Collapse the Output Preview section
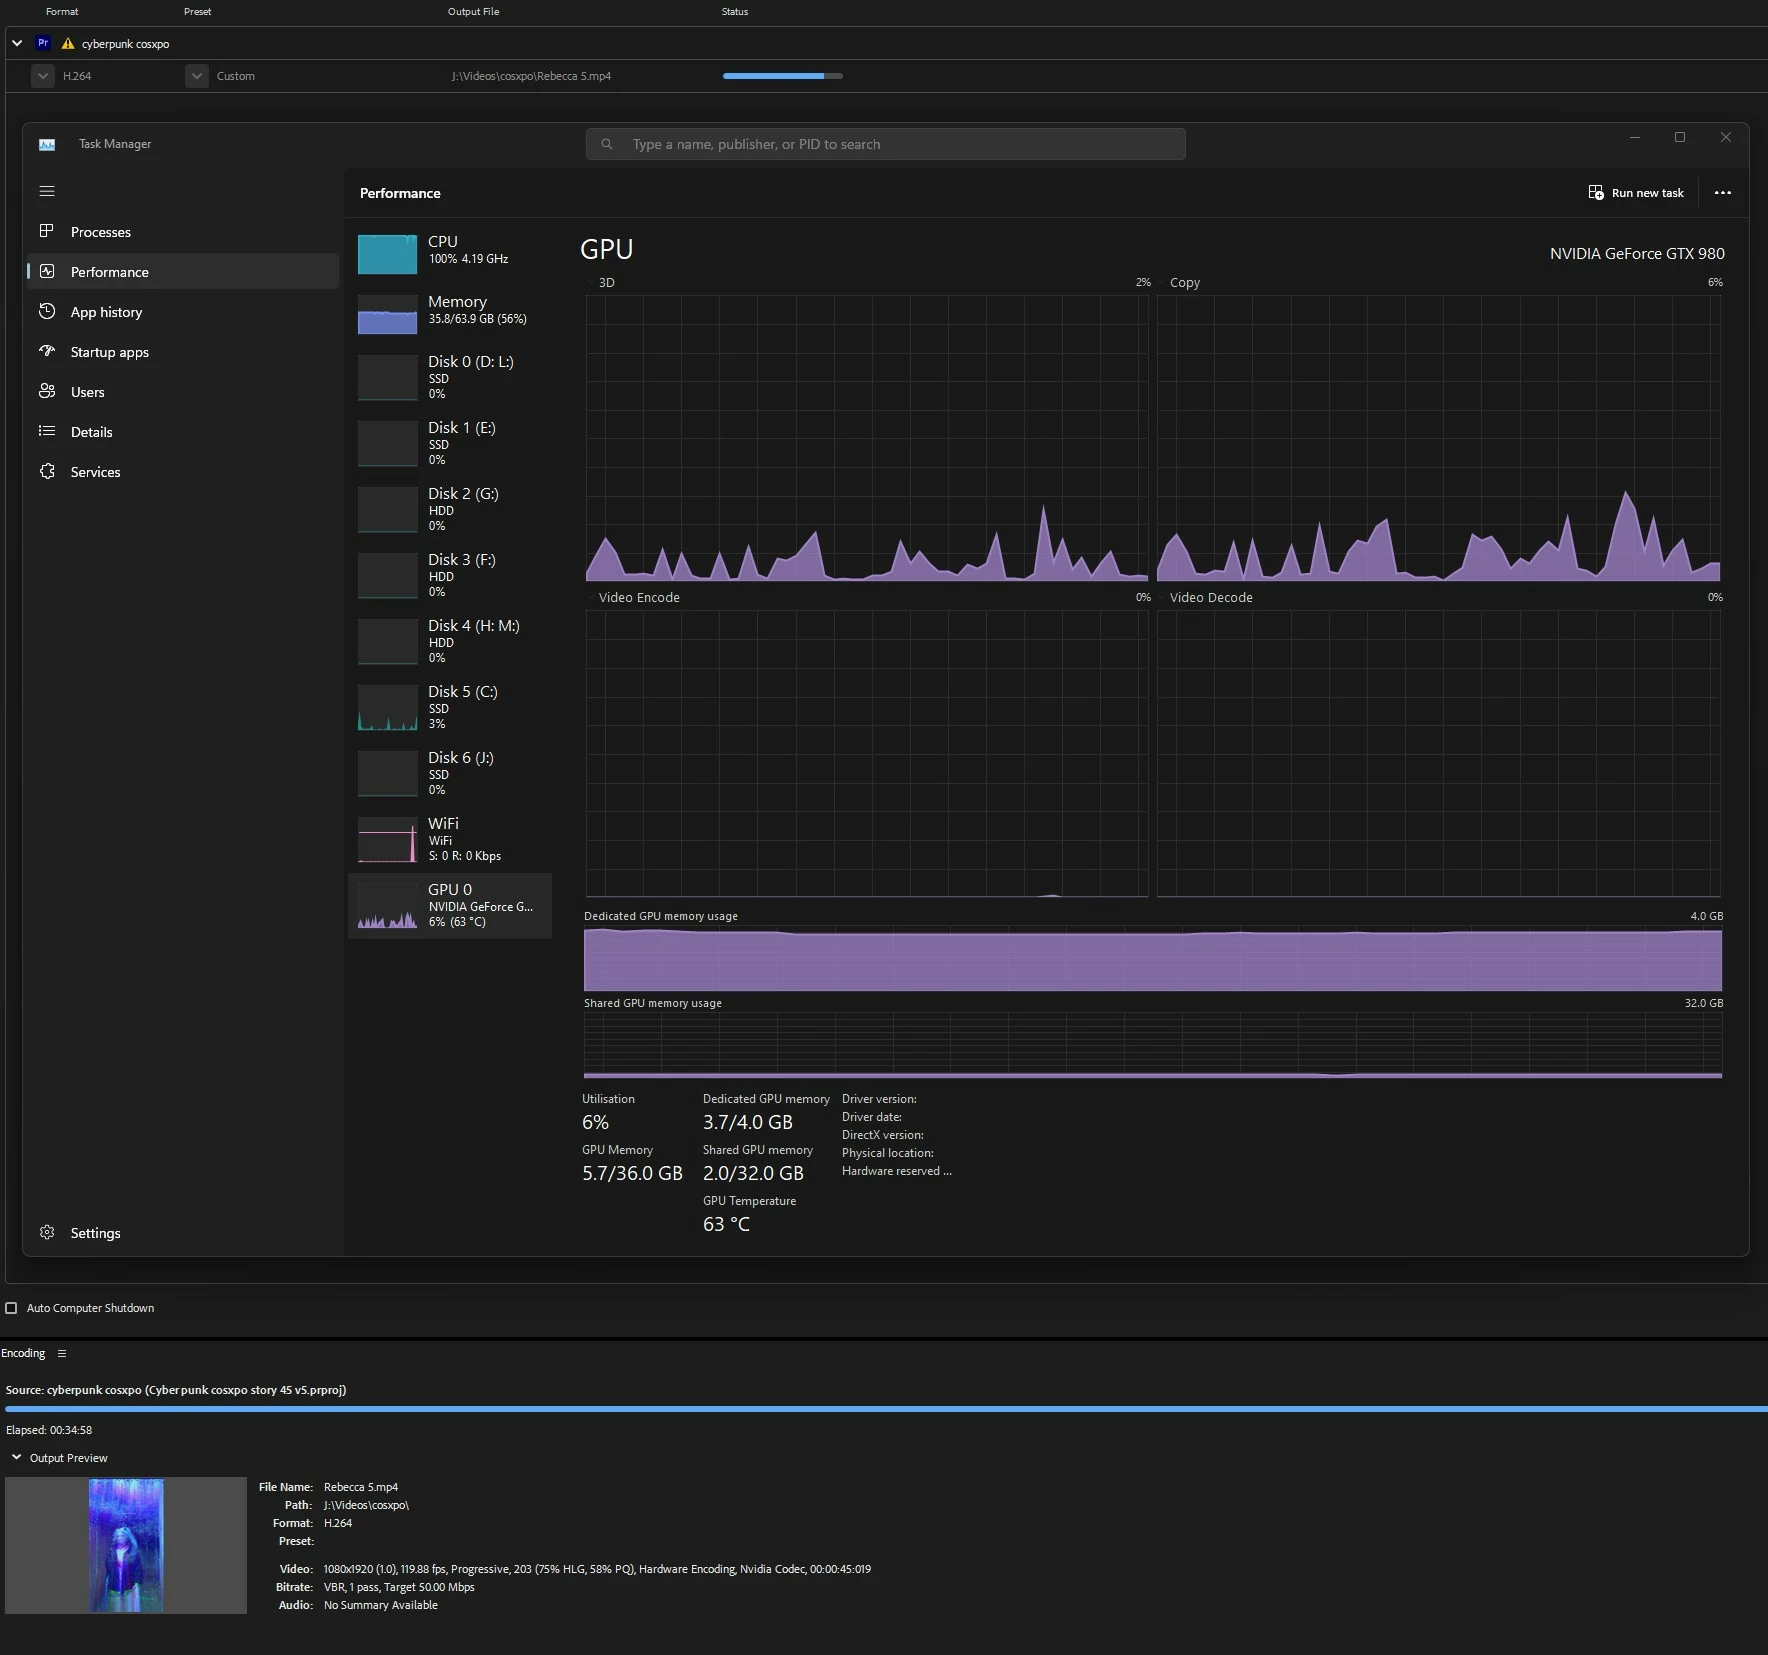 click(x=16, y=1457)
